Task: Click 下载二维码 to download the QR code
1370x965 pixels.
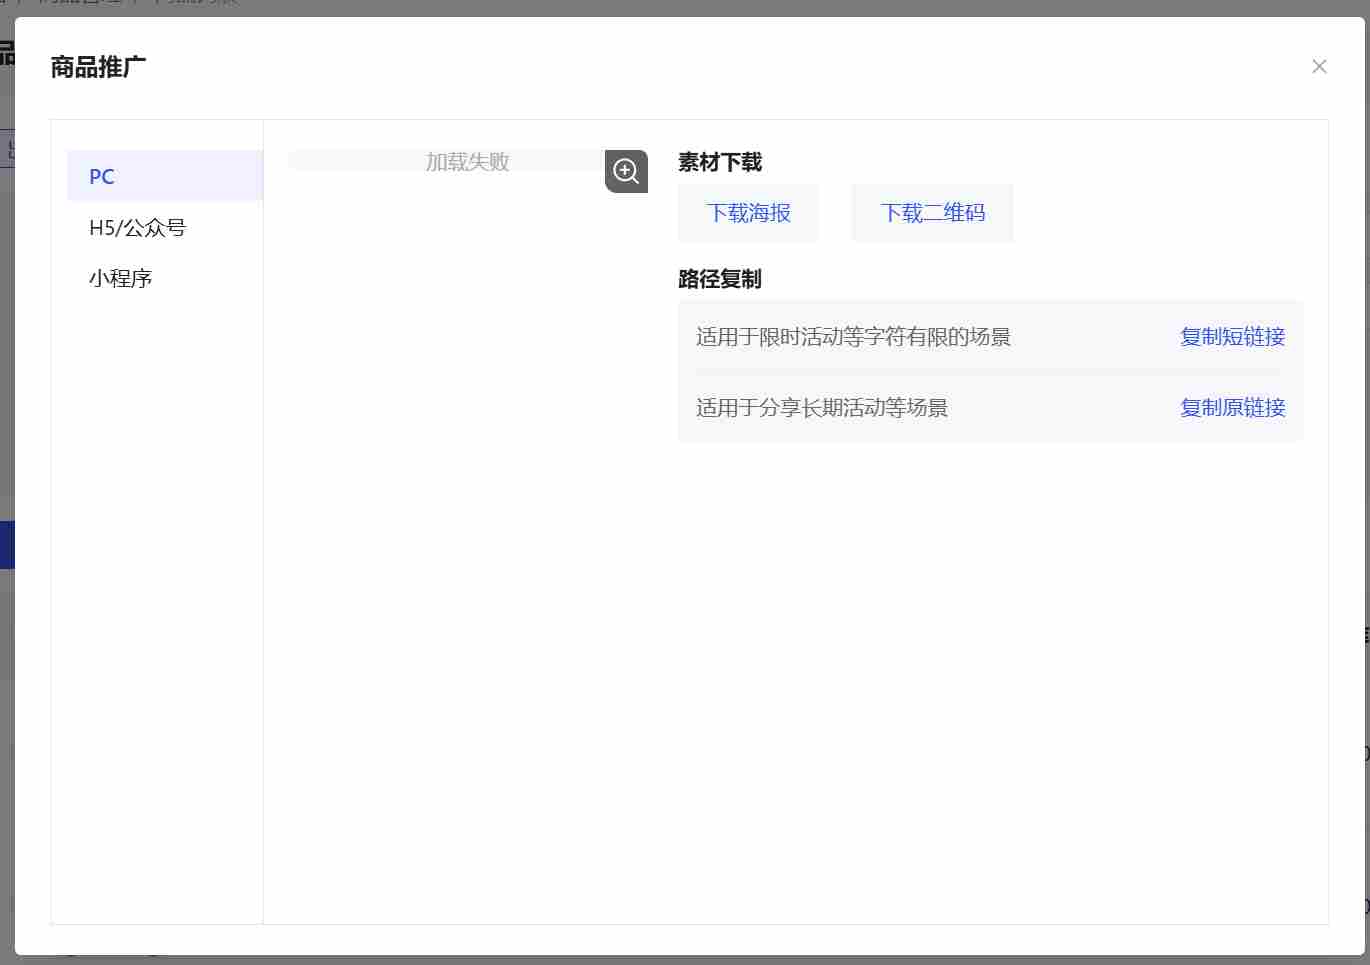Action: [931, 212]
